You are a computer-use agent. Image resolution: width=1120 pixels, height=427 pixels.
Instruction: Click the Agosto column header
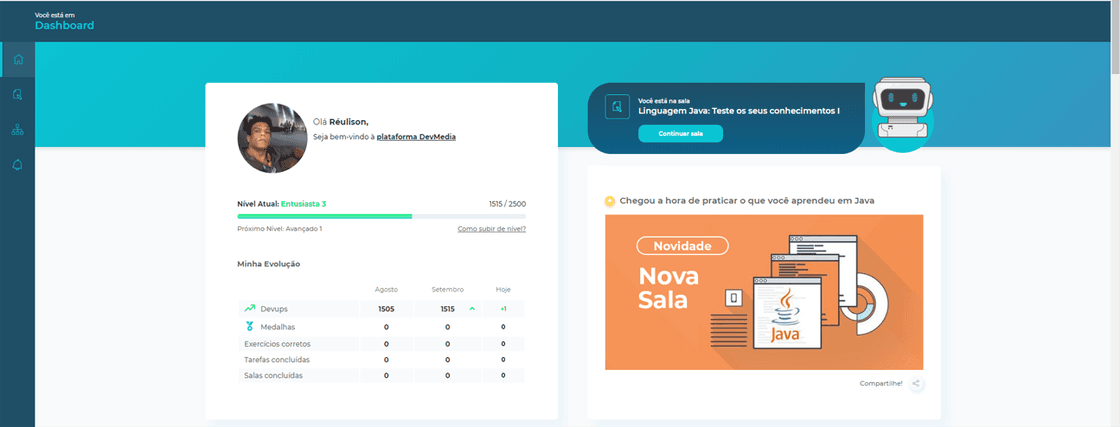click(386, 289)
